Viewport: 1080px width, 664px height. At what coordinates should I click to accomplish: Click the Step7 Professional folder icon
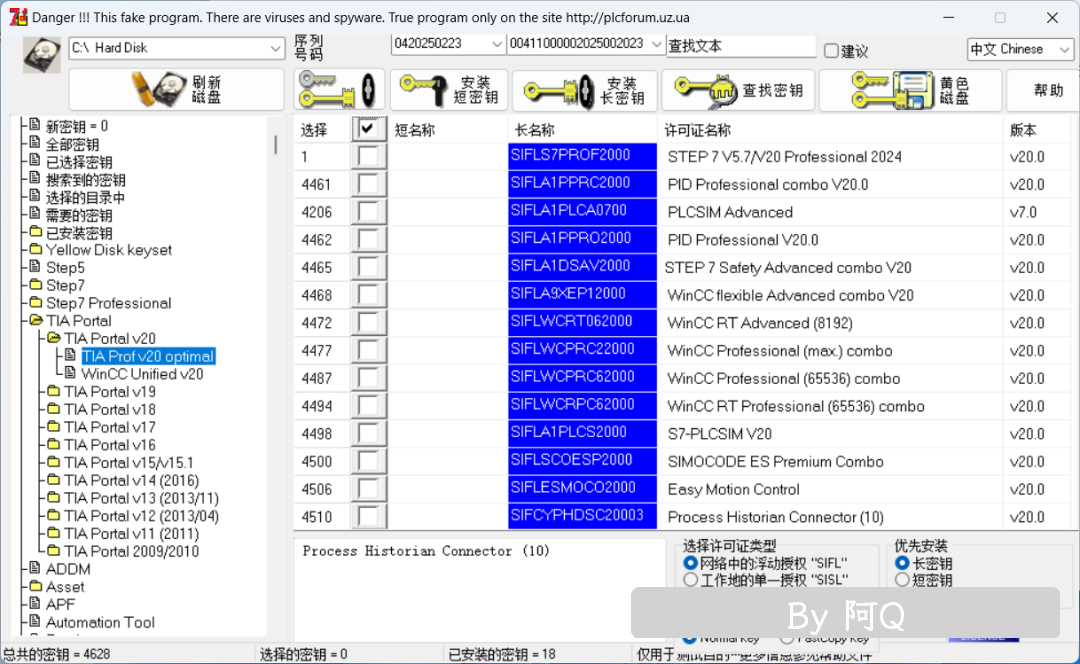coord(36,302)
